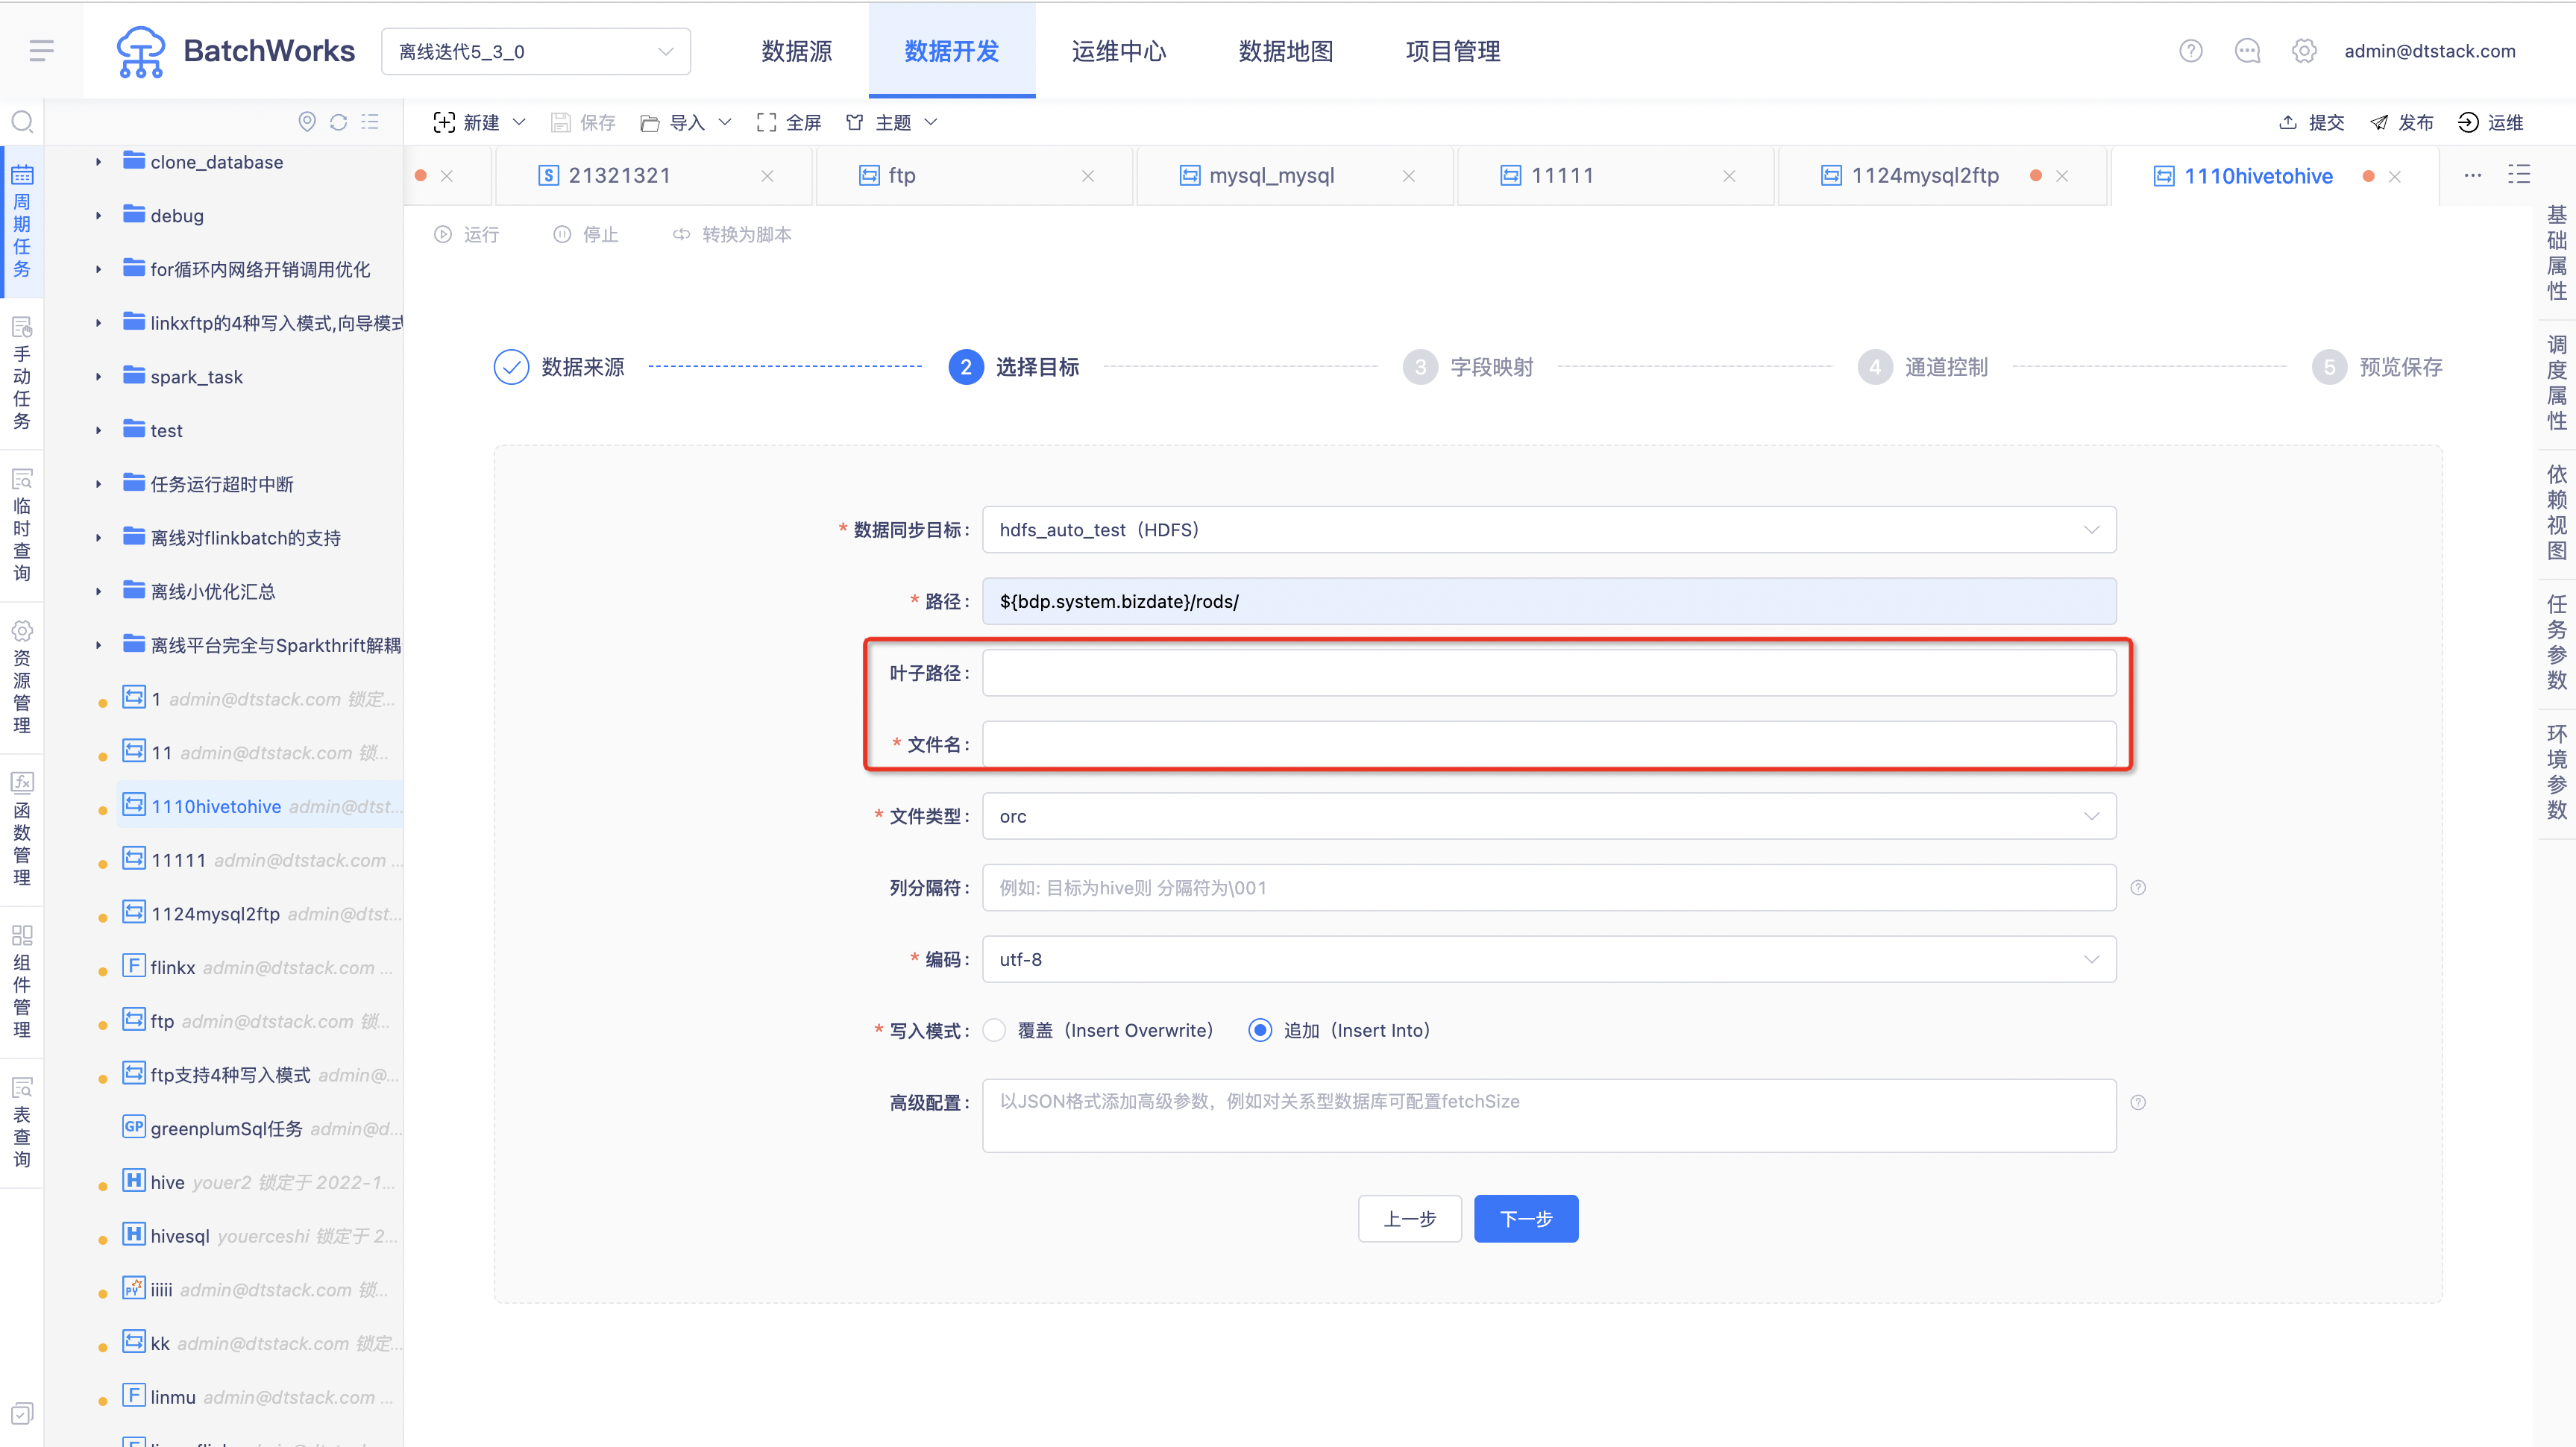Open the 编码 utf-8 dropdown
The height and width of the screenshot is (1447, 2576).
tap(1548, 959)
